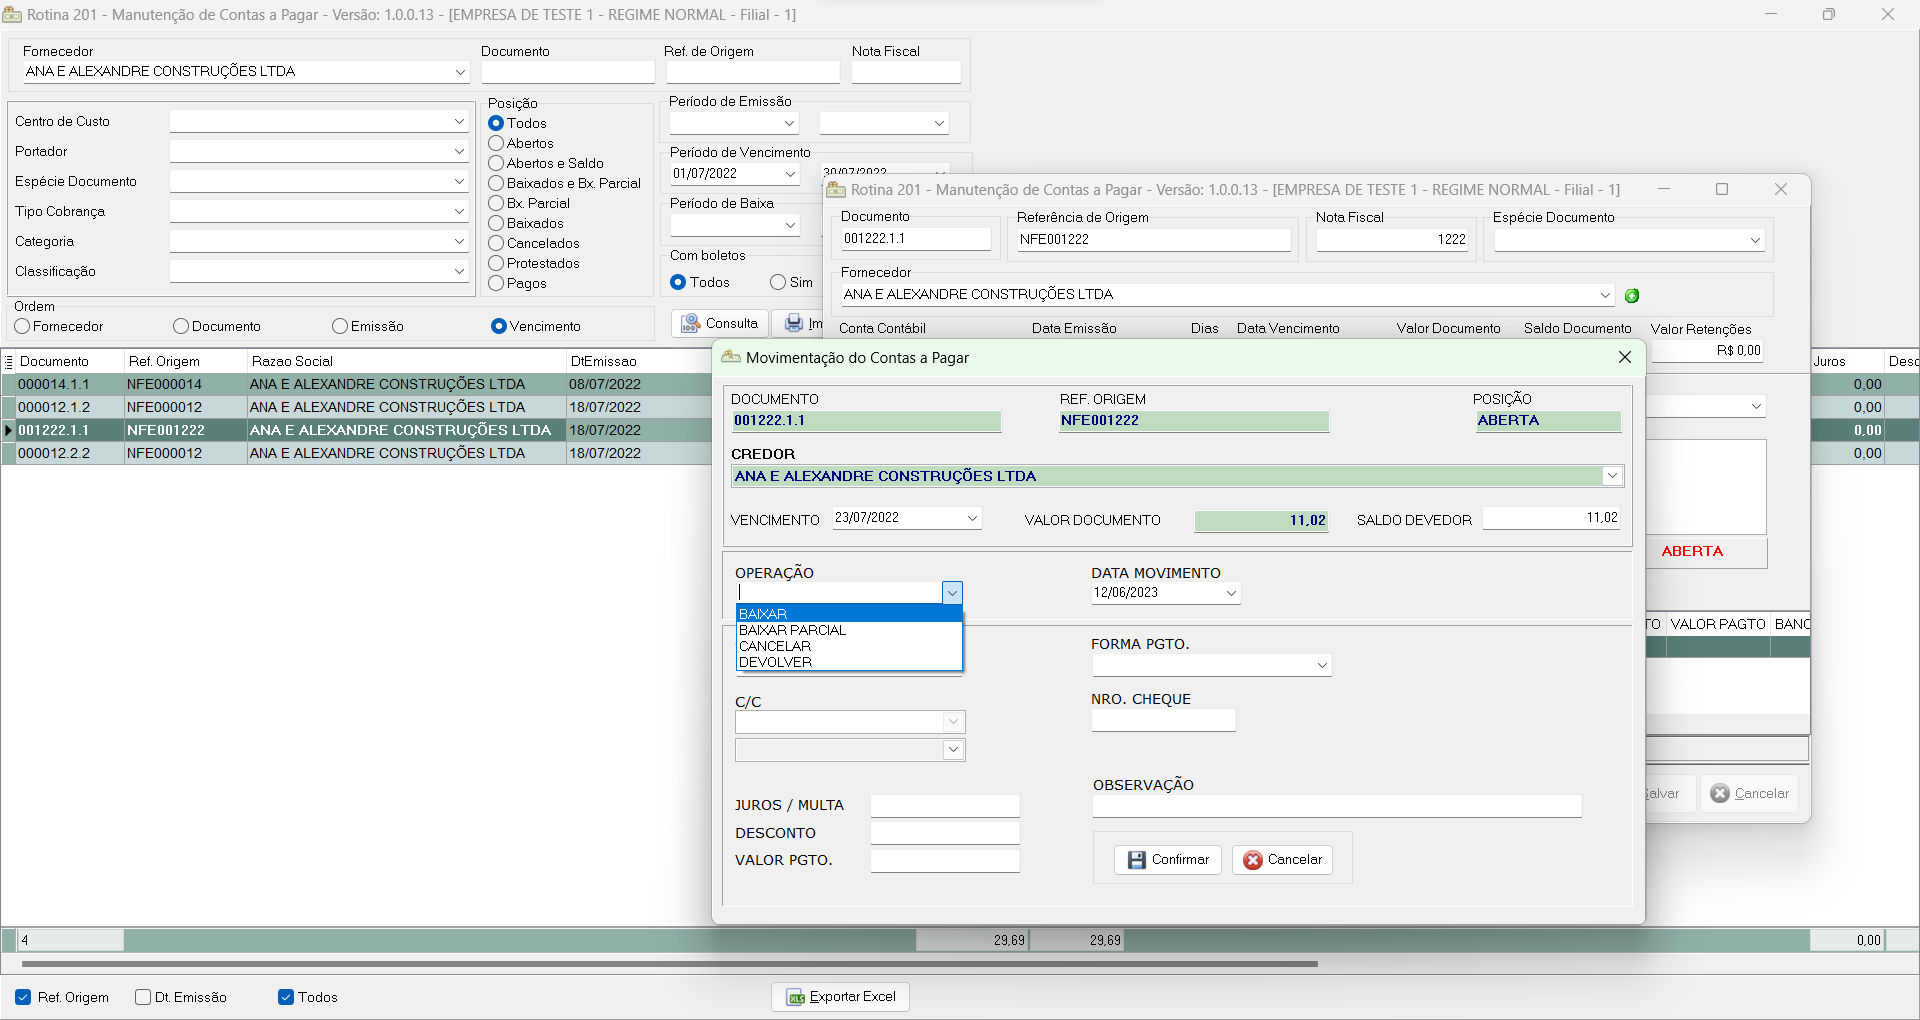Click the printer icon next to Consulta

[x=794, y=323]
